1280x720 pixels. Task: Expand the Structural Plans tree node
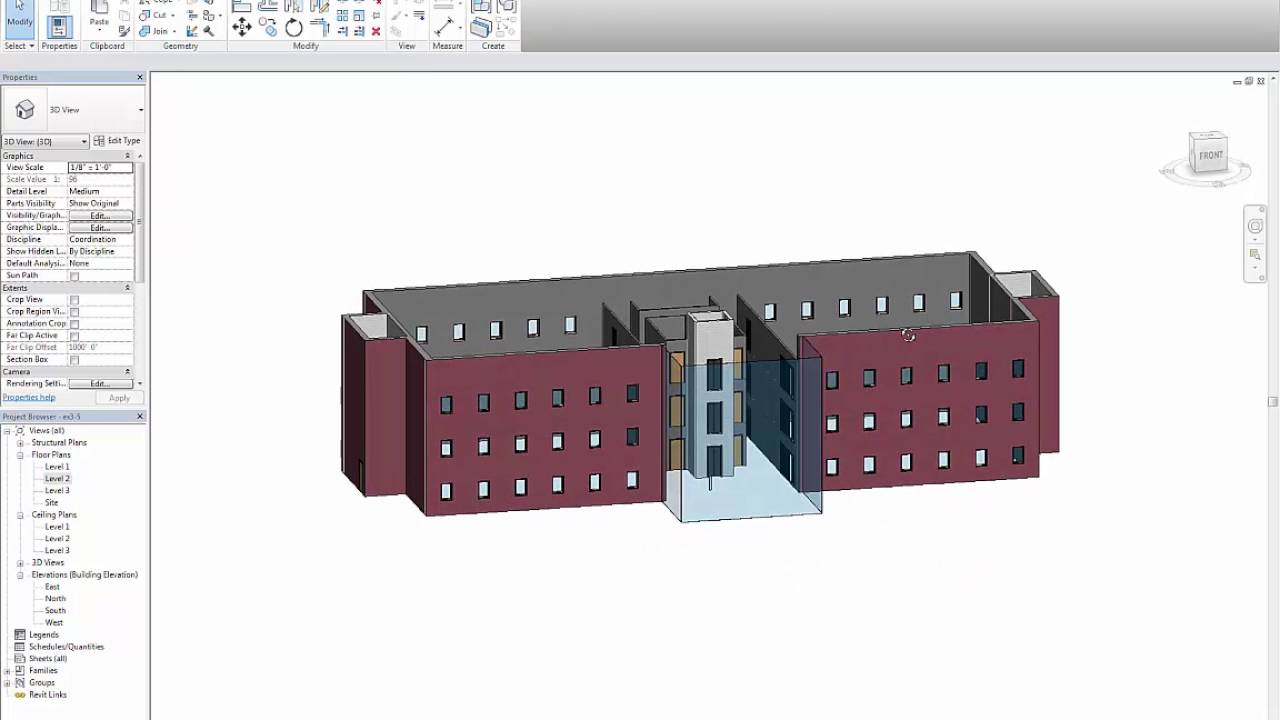click(x=20, y=443)
